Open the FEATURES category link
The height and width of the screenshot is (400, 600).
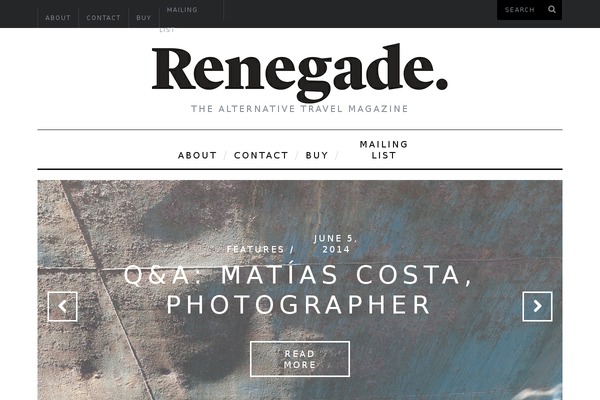[256, 249]
